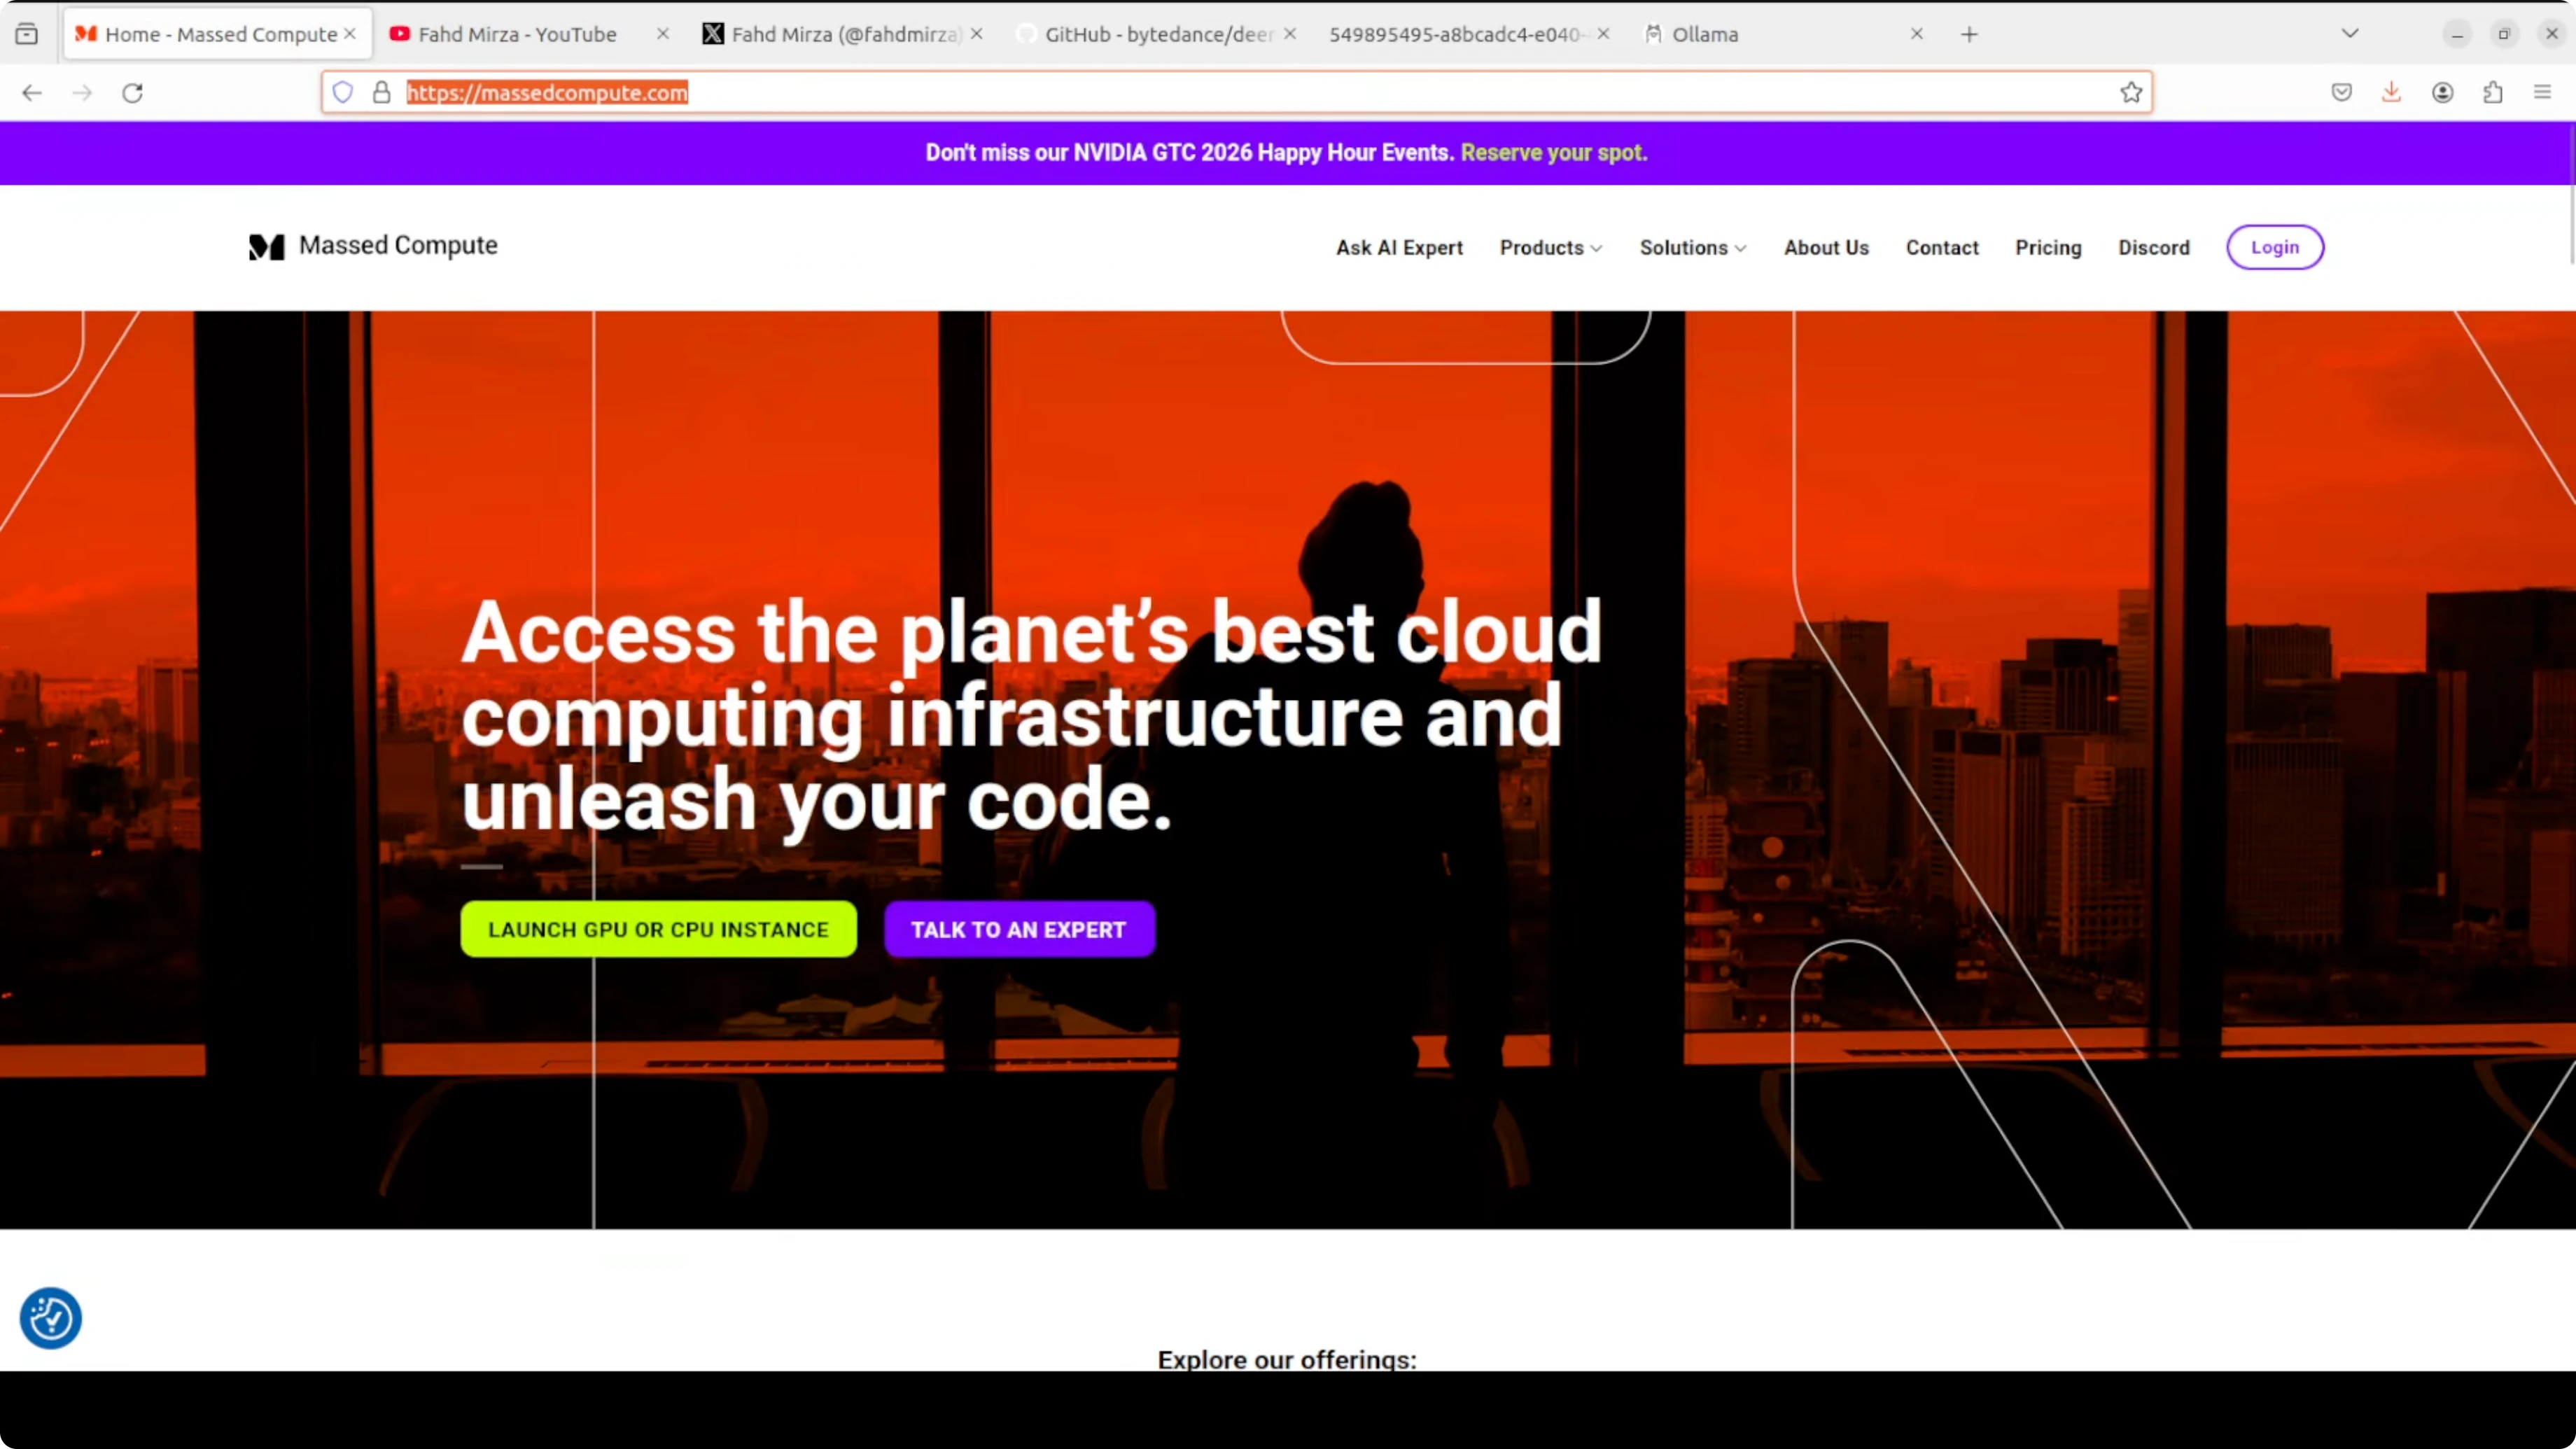This screenshot has width=2576, height=1449.
Task: Open the extensions puzzle icon
Action: [2493, 93]
